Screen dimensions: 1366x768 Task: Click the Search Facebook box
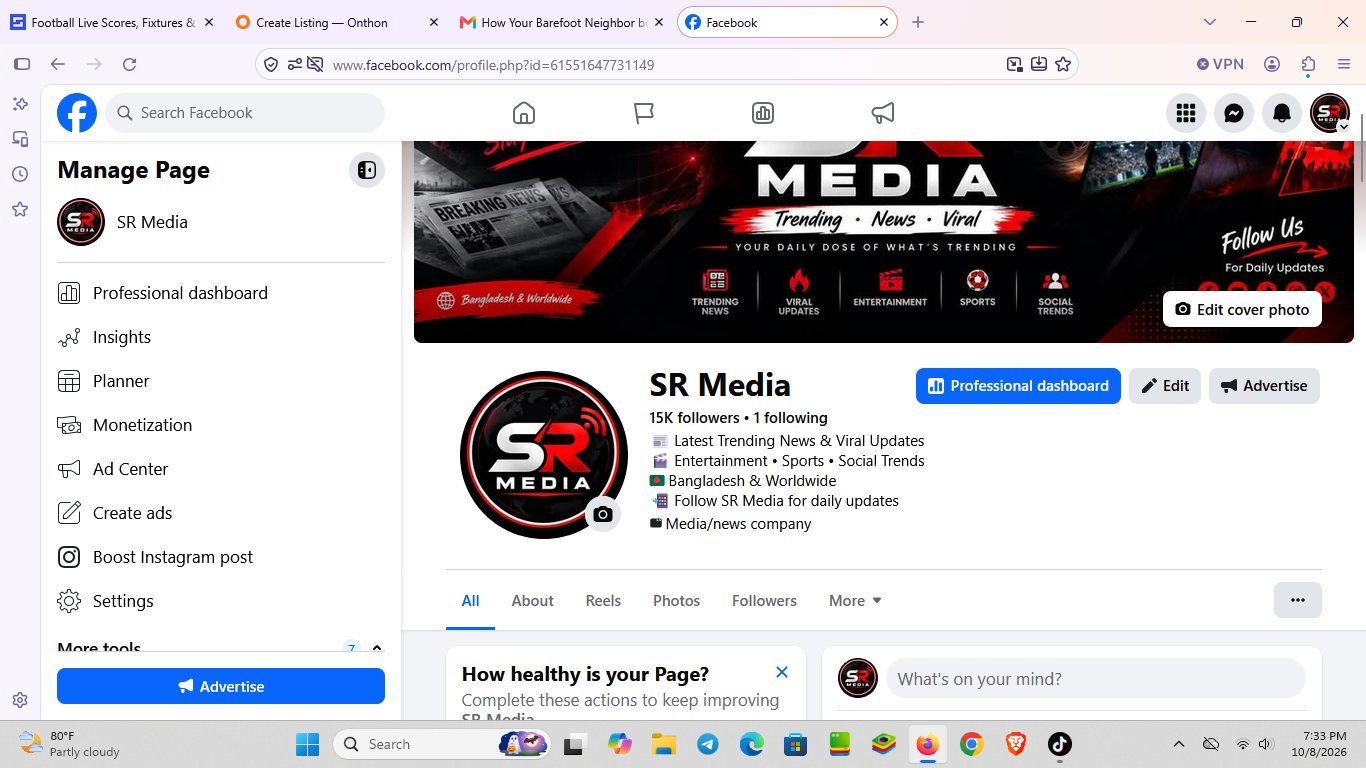(245, 113)
